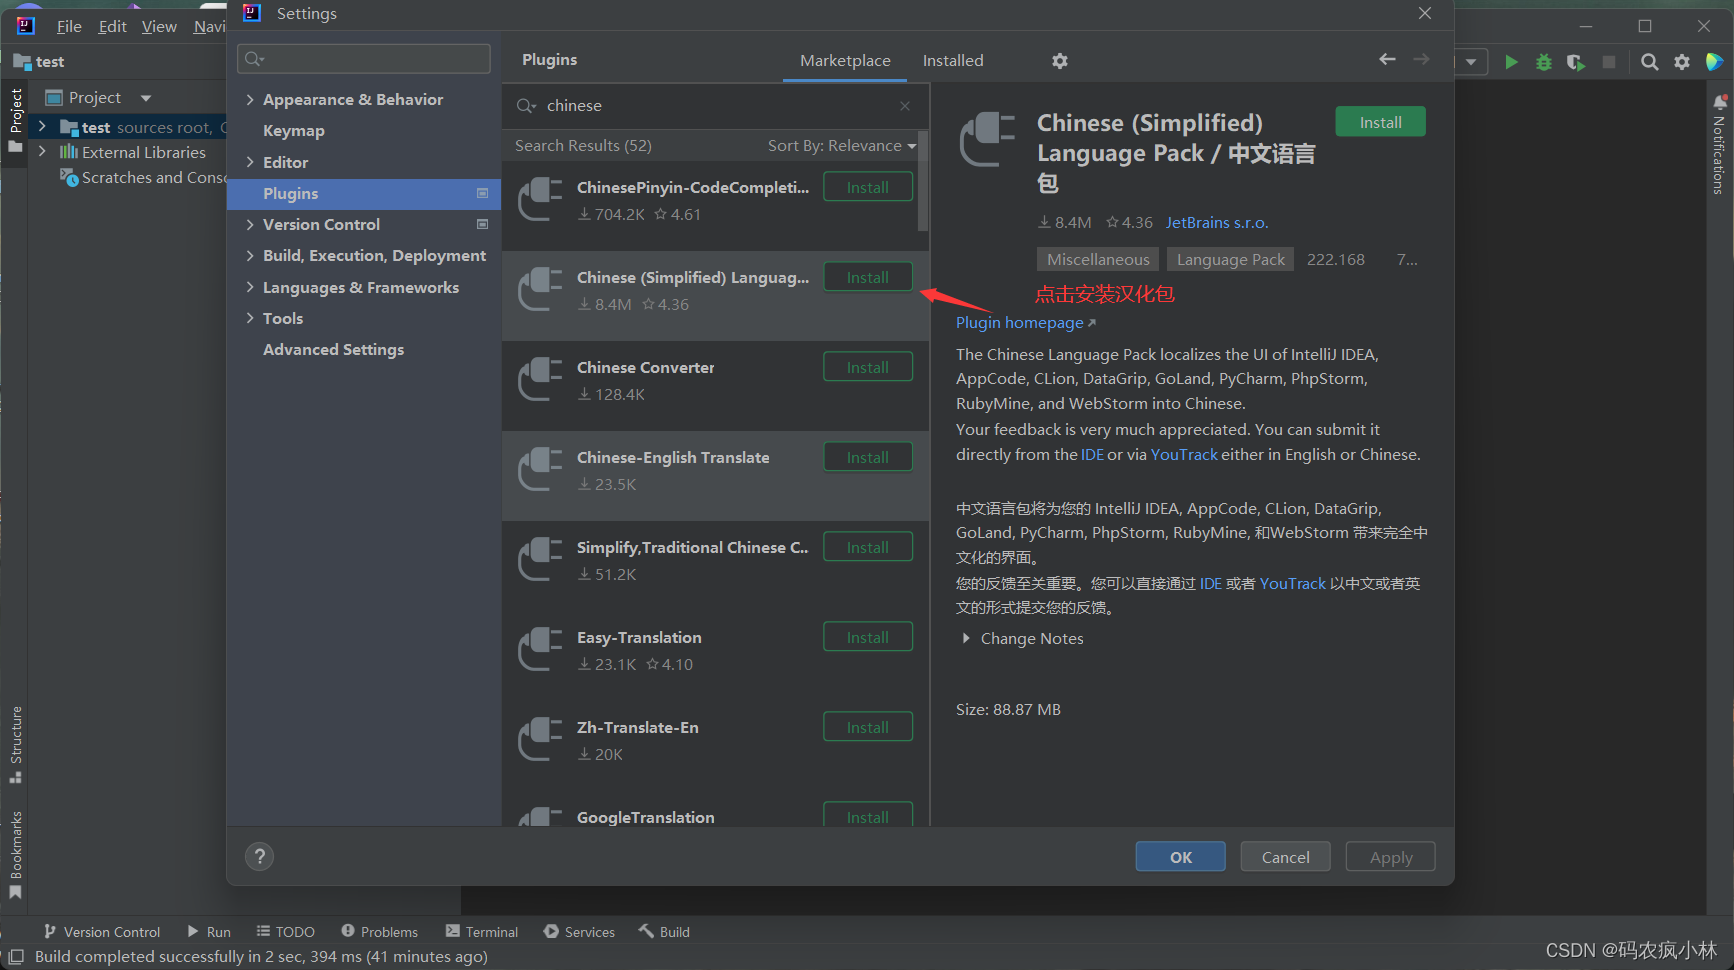
Task: Clear the chinese search query
Action: coord(905,106)
